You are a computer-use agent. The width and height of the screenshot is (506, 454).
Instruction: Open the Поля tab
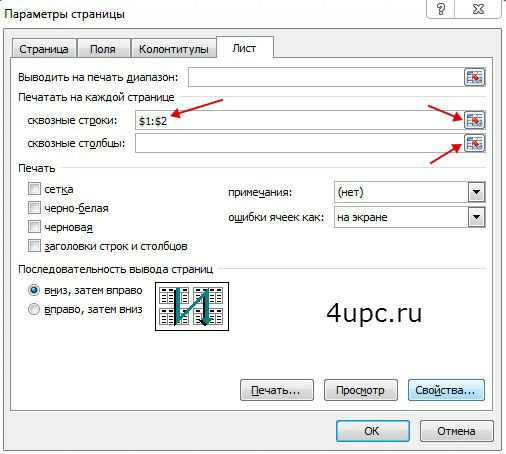pos(103,49)
